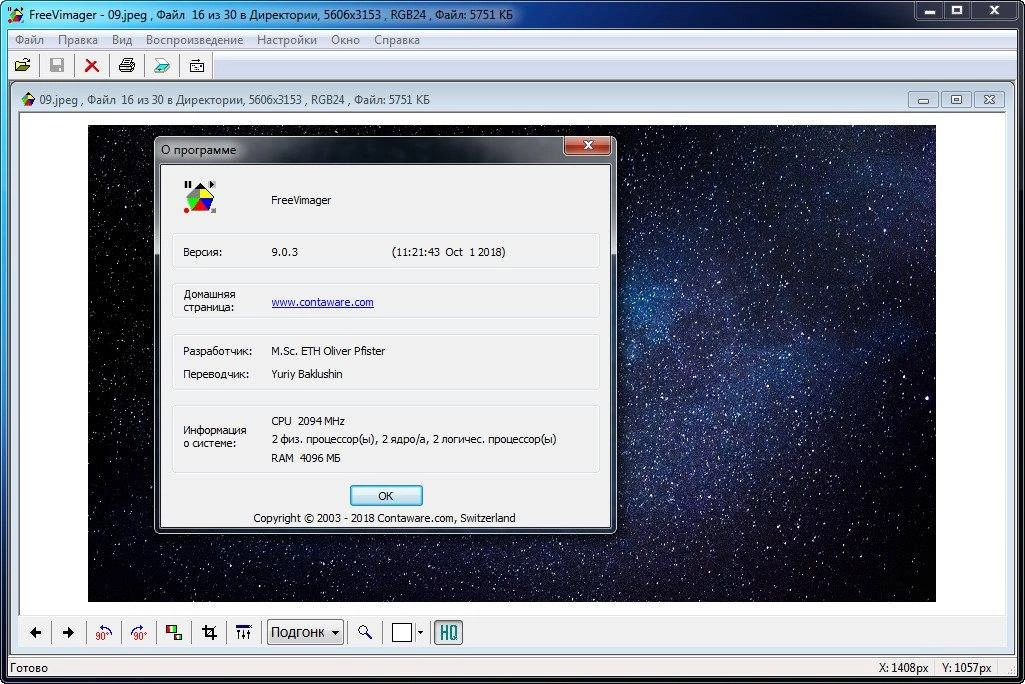1025x684 pixels.
Task: Minimize the 09.jpeg child window
Action: [x=923, y=100]
